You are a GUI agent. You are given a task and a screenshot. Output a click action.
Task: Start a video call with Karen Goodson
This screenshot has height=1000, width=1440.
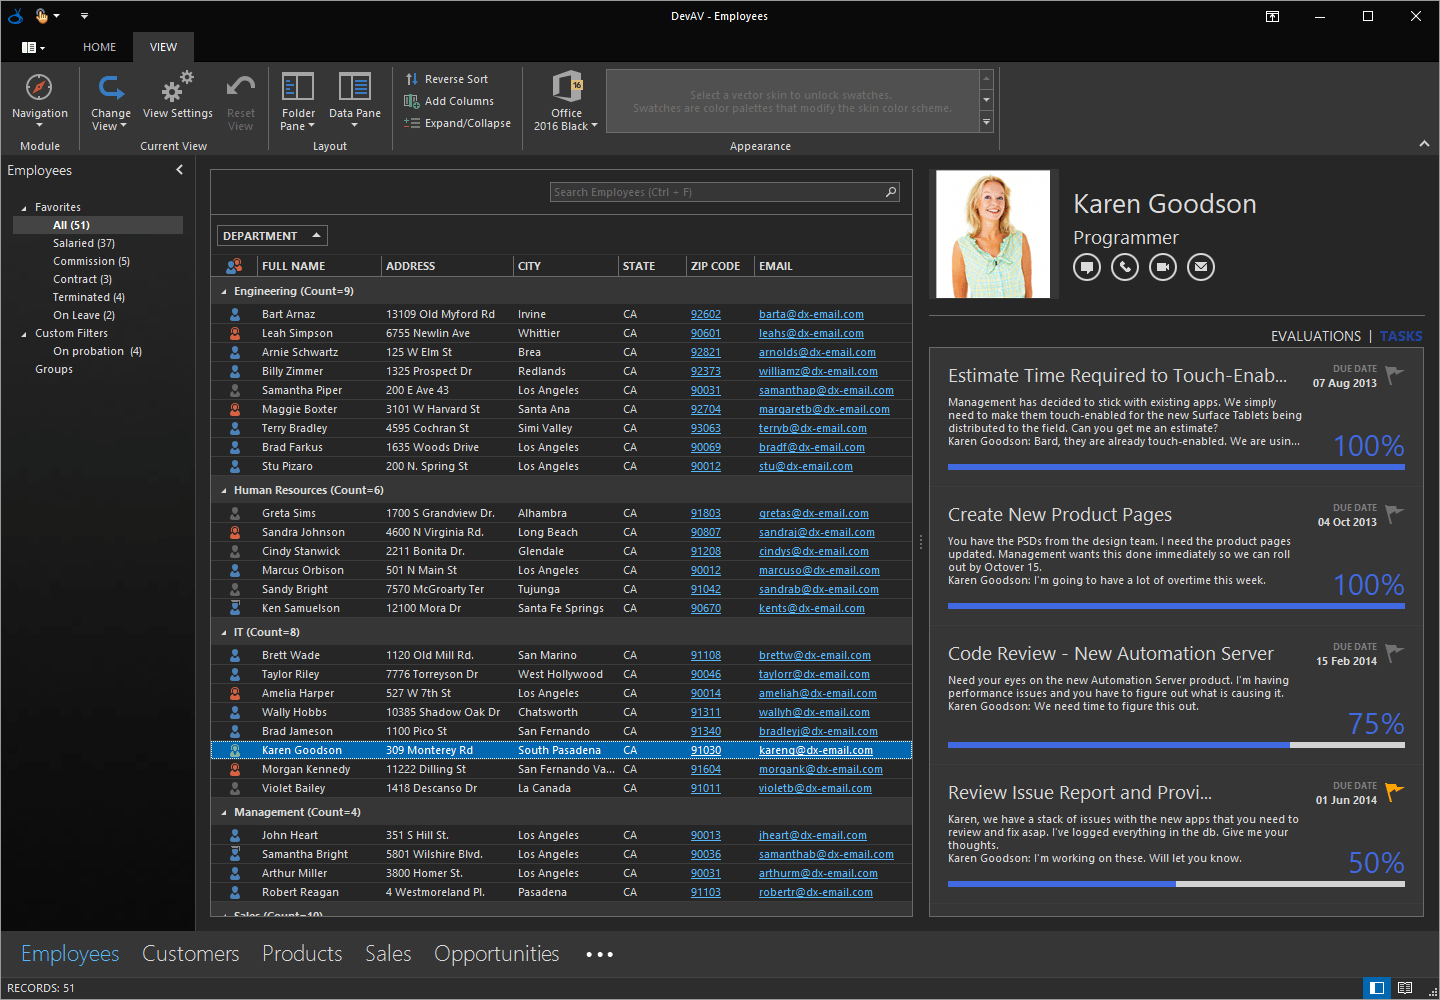pyautogui.click(x=1162, y=267)
